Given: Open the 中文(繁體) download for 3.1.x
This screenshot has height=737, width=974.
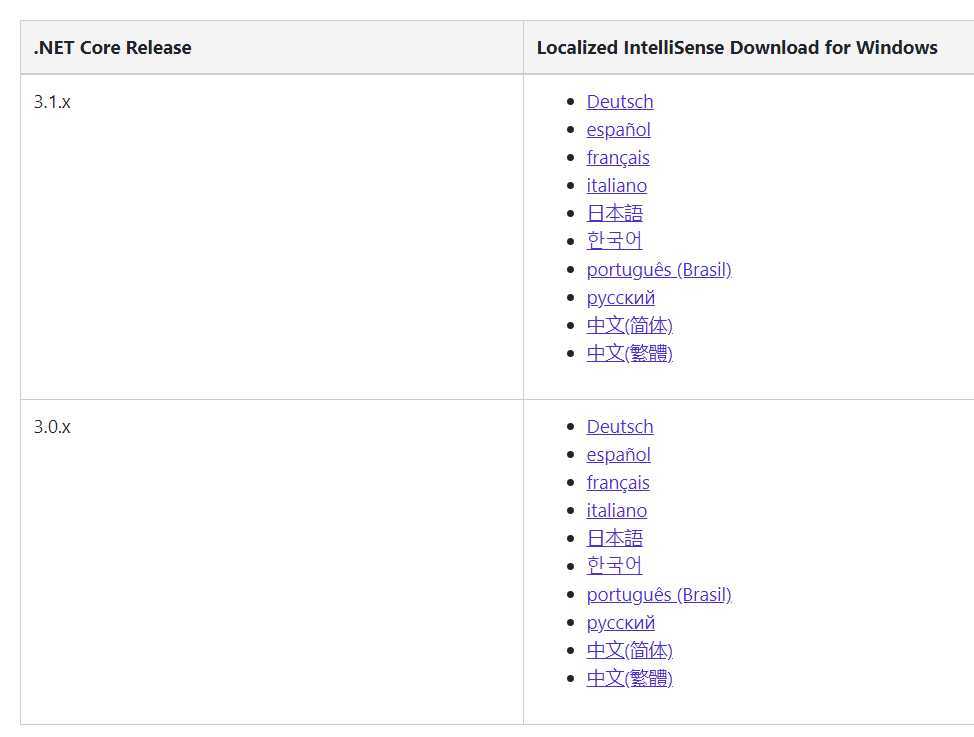Looking at the screenshot, I should coord(629,353).
